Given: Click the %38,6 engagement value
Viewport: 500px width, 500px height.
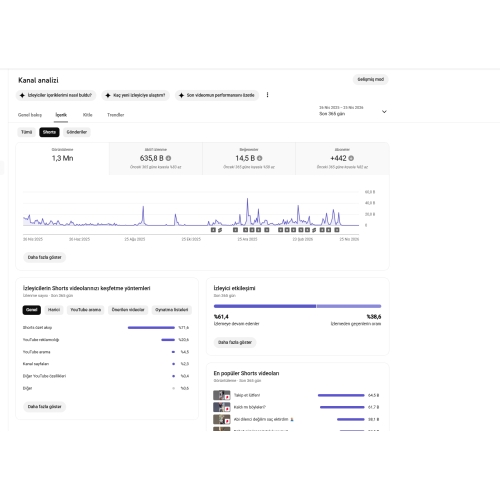Looking at the screenshot, I should 374,317.
